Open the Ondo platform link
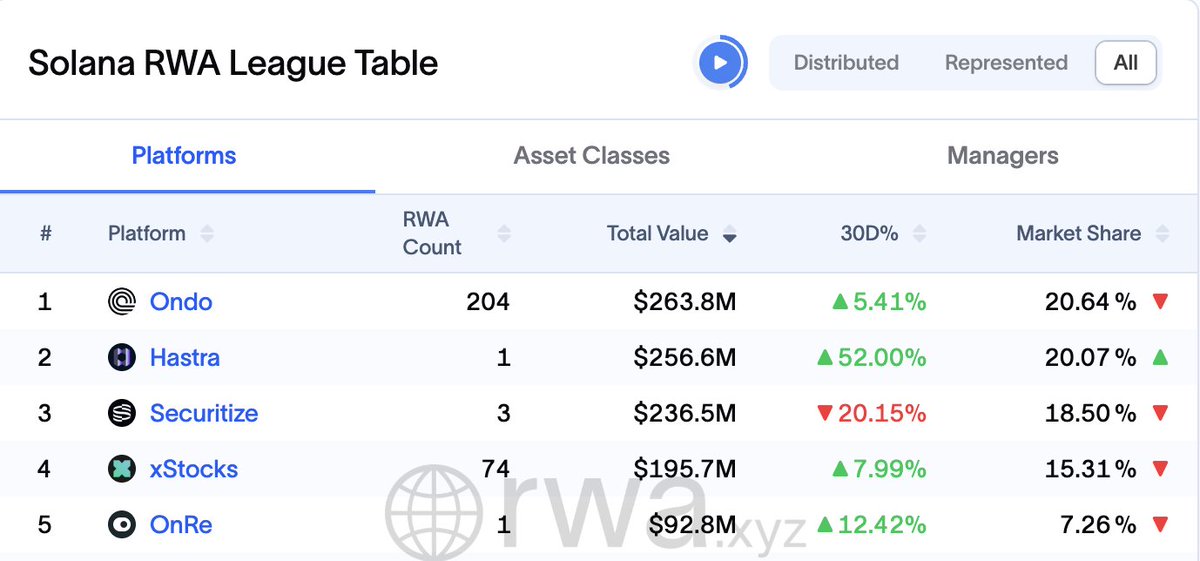This screenshot has height=561, width=1200. pos(181,302)
